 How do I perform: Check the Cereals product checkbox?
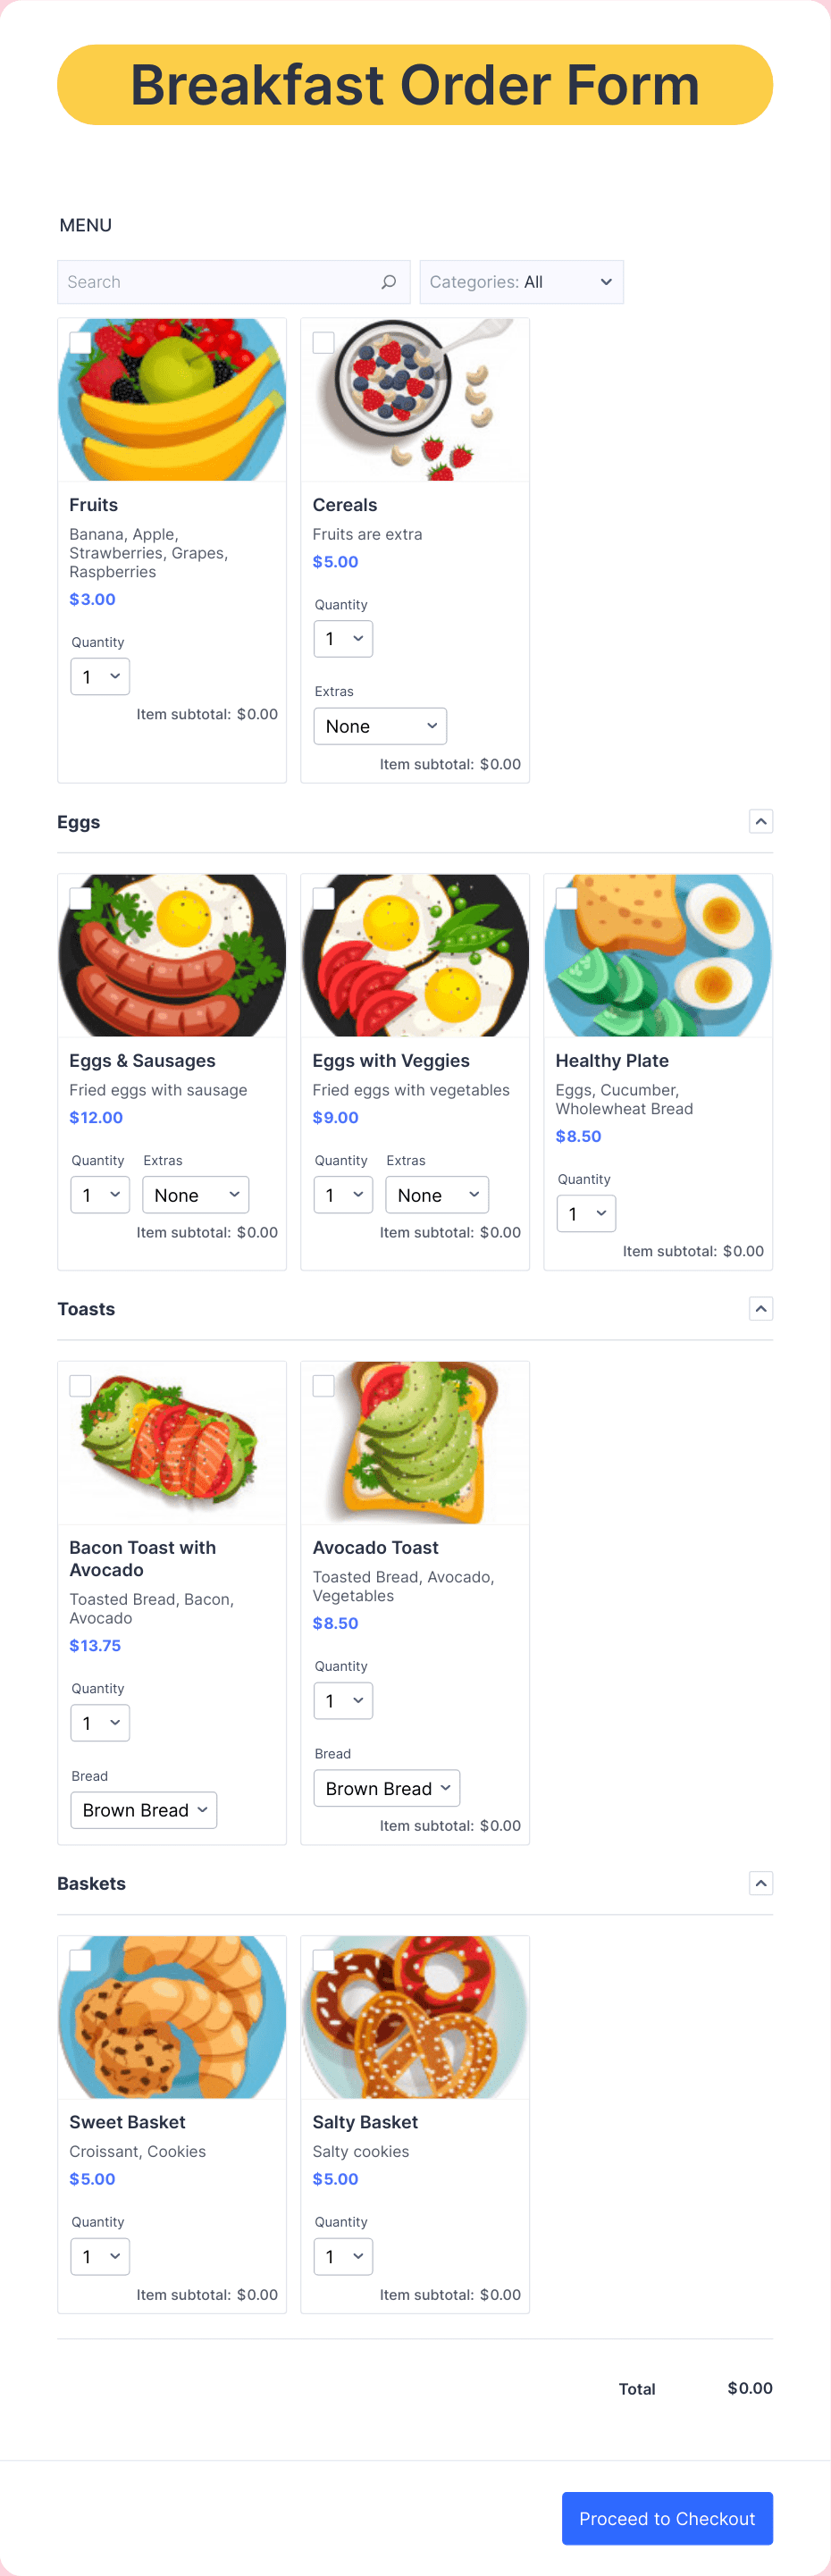click(323, 342)
